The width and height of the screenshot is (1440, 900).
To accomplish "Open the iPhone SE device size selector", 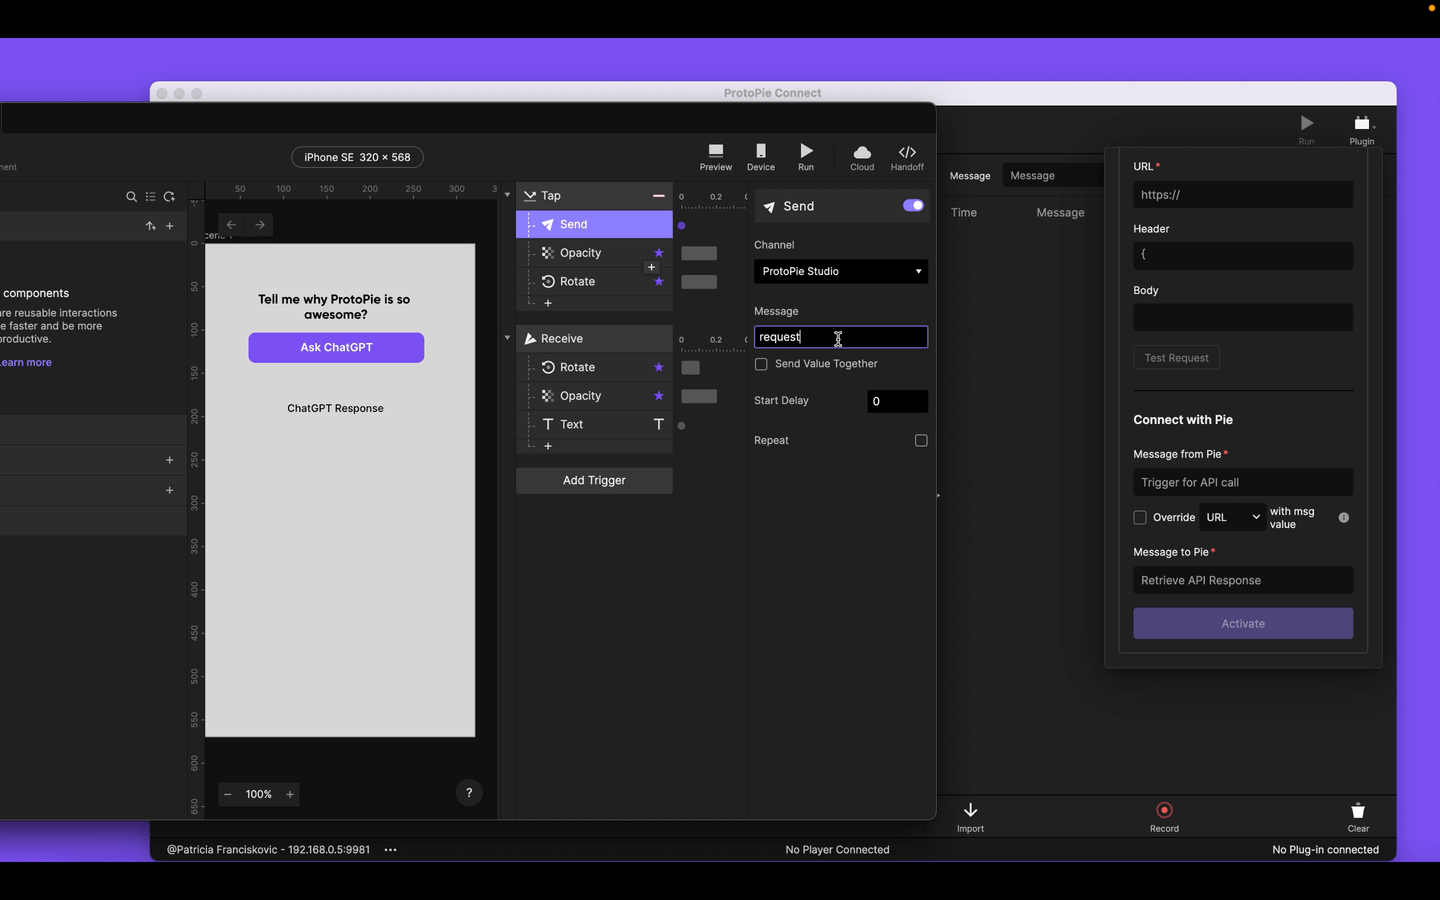I will tap(357, 158).
